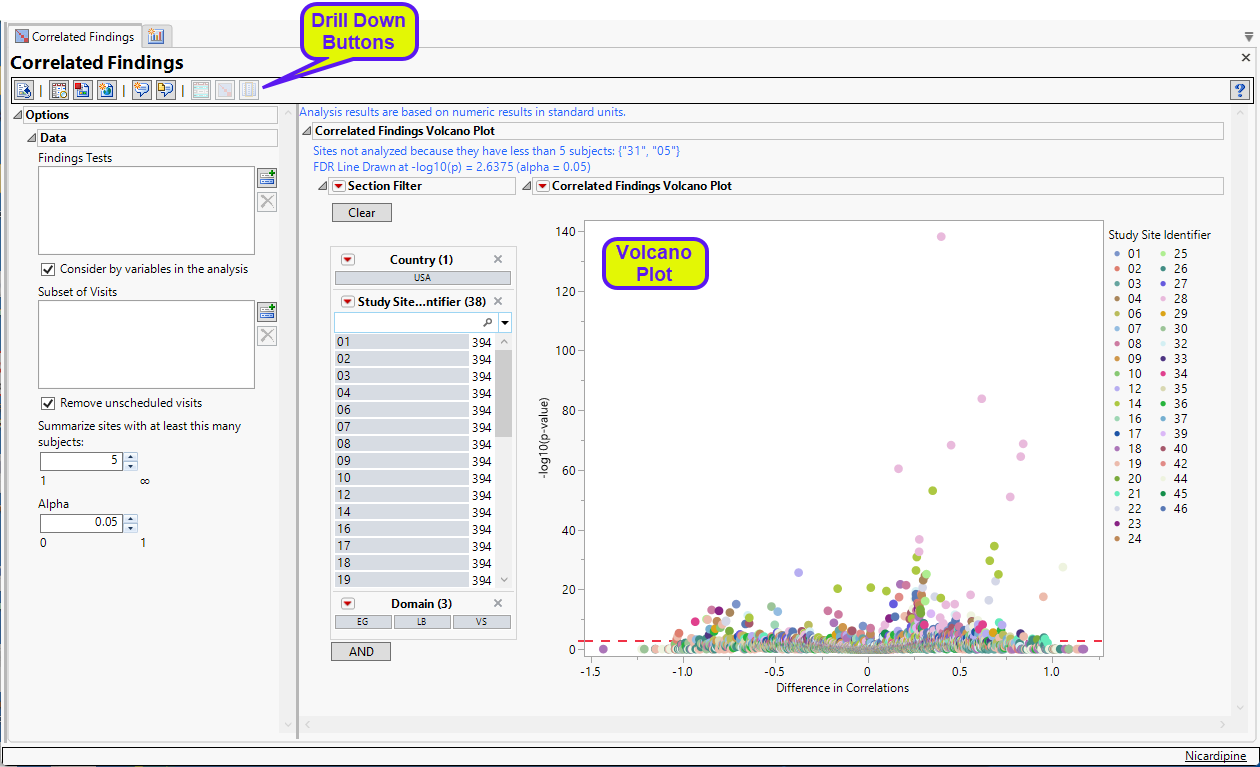Click the add Findings Tests icon

point(267,178)
